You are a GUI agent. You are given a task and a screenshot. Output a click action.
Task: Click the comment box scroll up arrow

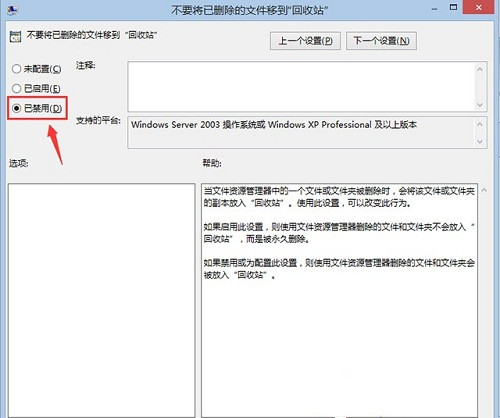coord(480,69)
